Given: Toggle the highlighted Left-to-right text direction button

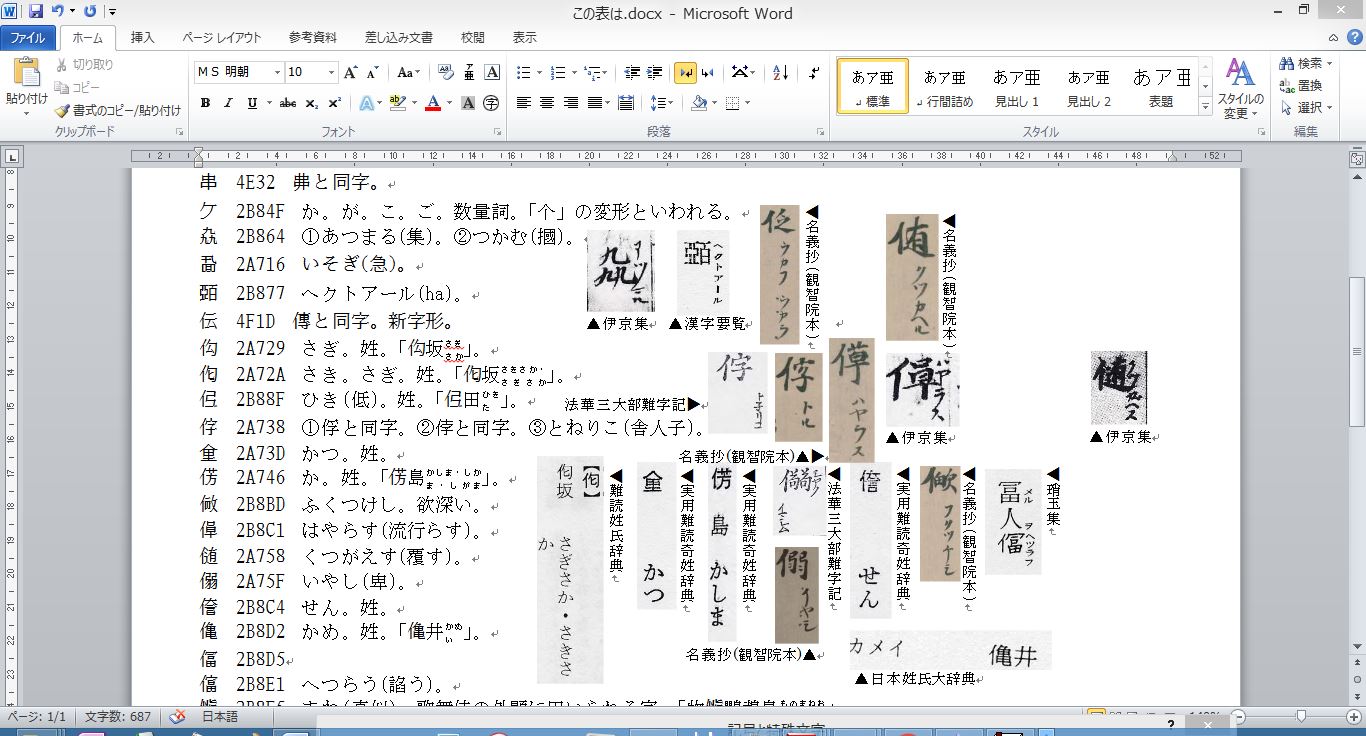Looking at the screenshot, I should pyautogui.click(x=685, y=72).
